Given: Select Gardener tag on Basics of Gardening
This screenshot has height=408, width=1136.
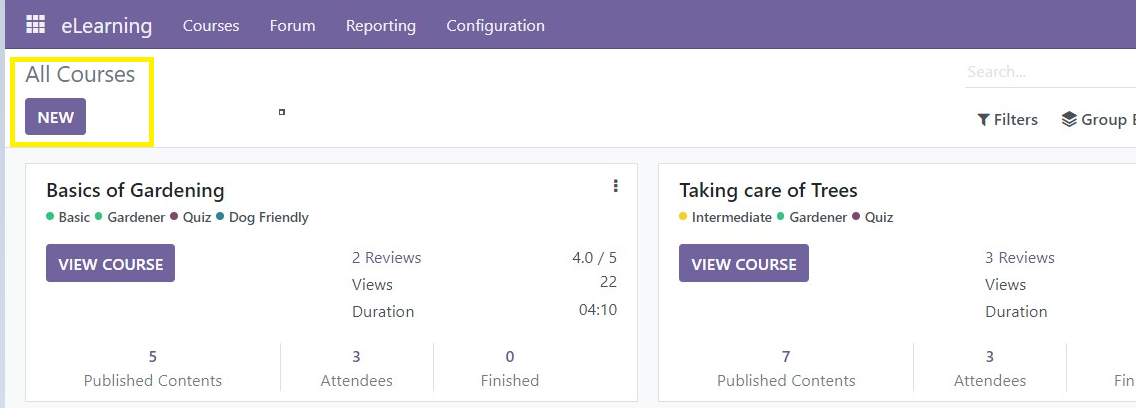Looking at the screenshot, I should click(130, 217).
